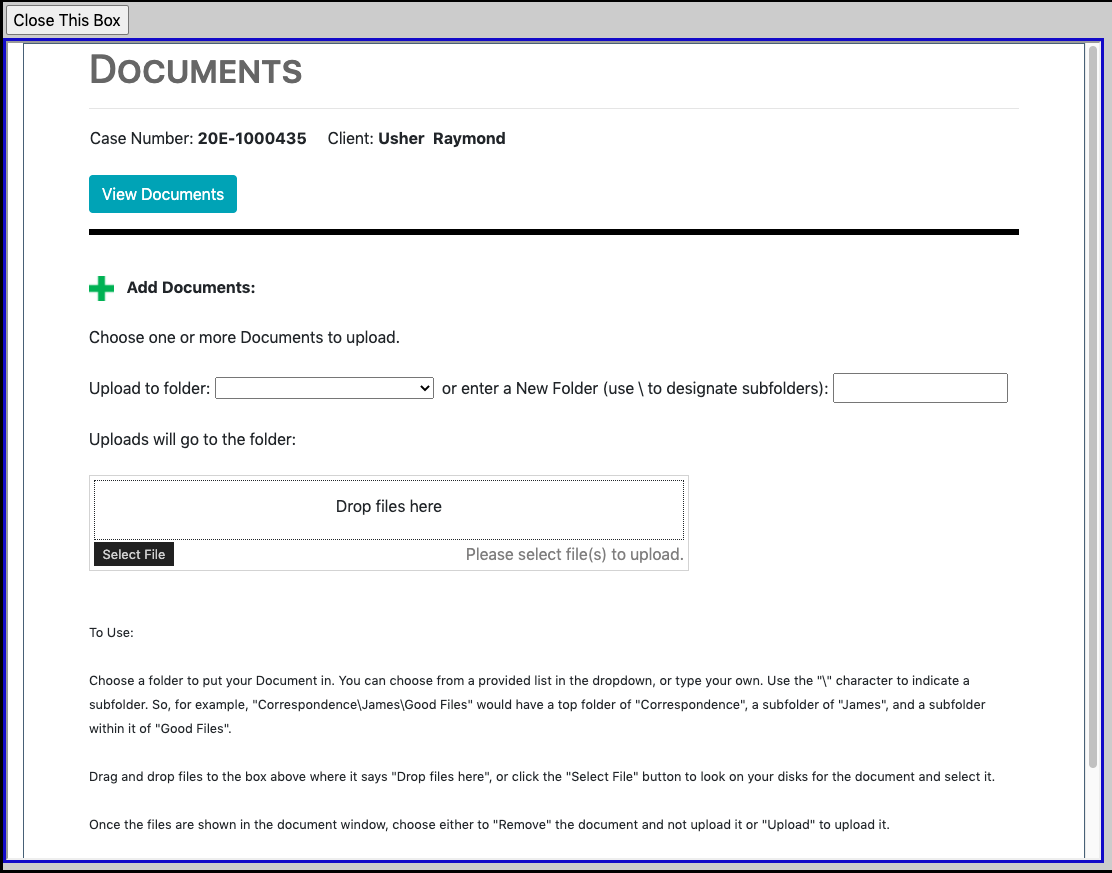Click the Drop files here area
This screenshot has width=1112, height=873.
[x=388, y=508]
